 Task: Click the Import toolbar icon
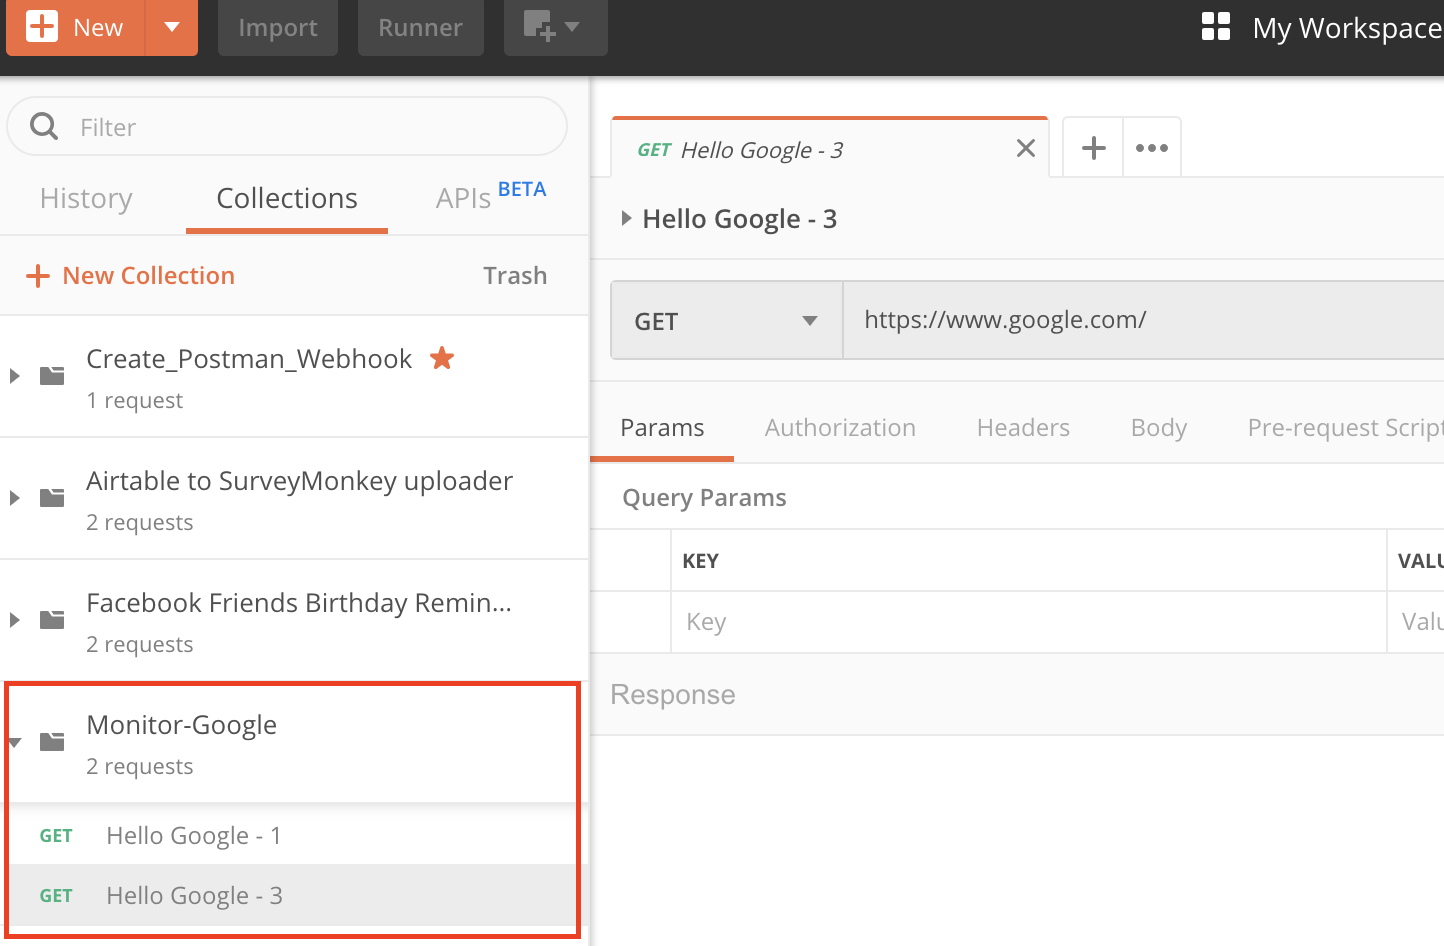277,27
